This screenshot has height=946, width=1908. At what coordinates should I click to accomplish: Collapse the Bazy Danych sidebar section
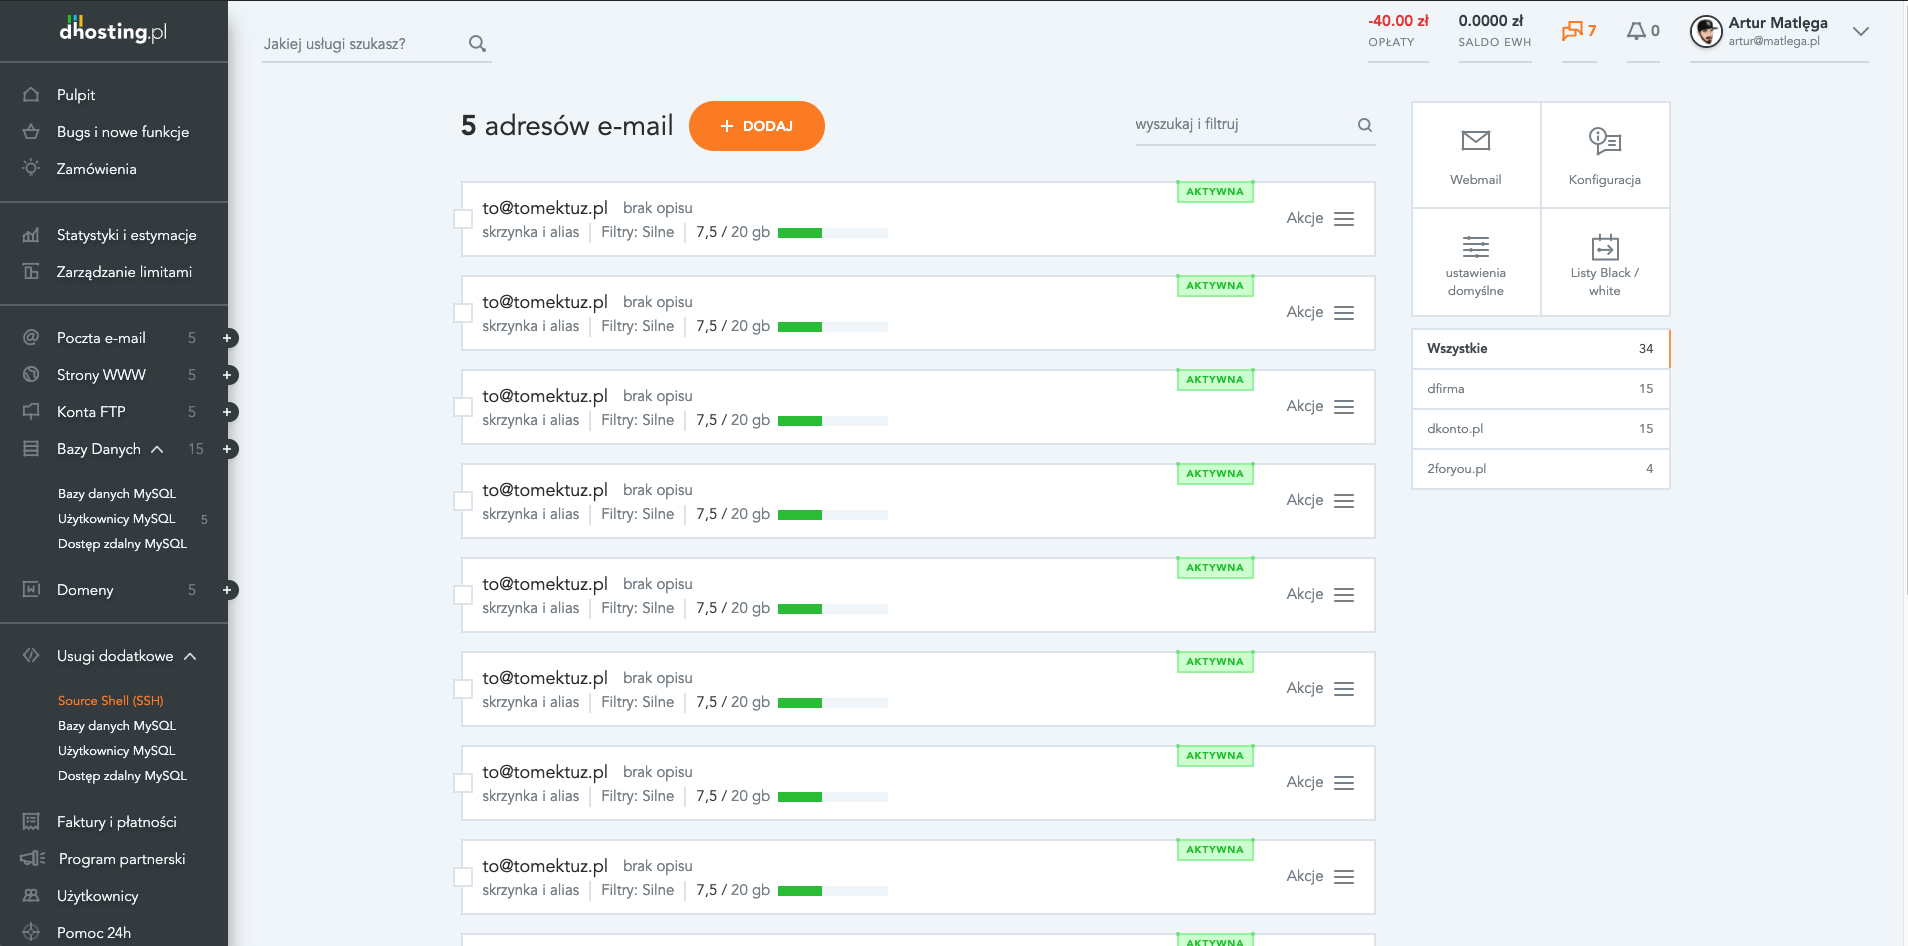coord(157,449)
